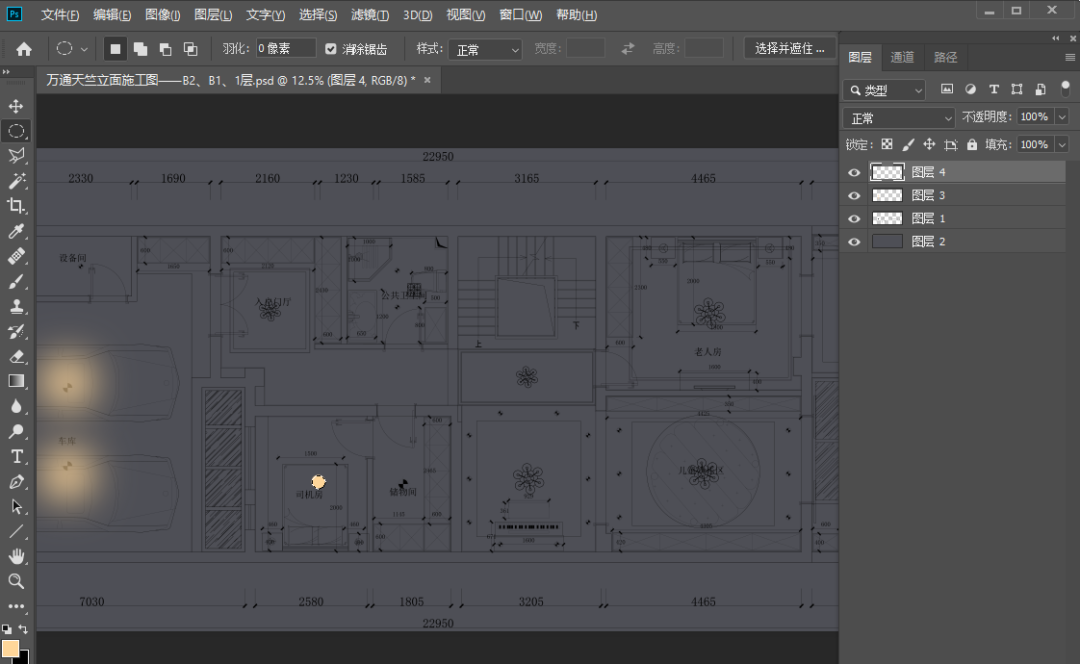Toggle shape layer filter
Screen dimensions: 1080x664
click(1017, 90)
